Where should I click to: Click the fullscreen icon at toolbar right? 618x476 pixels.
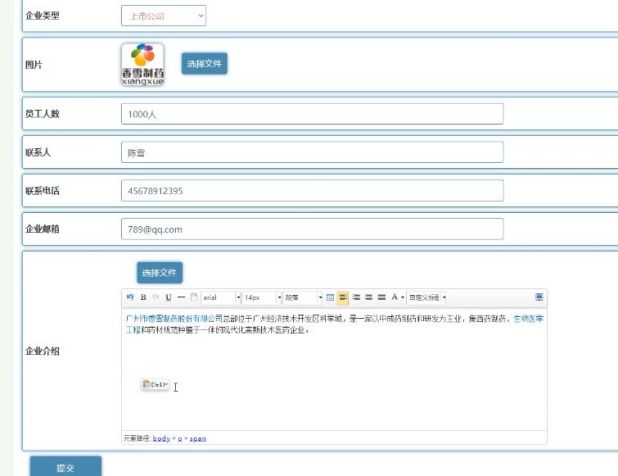[539, 297]
